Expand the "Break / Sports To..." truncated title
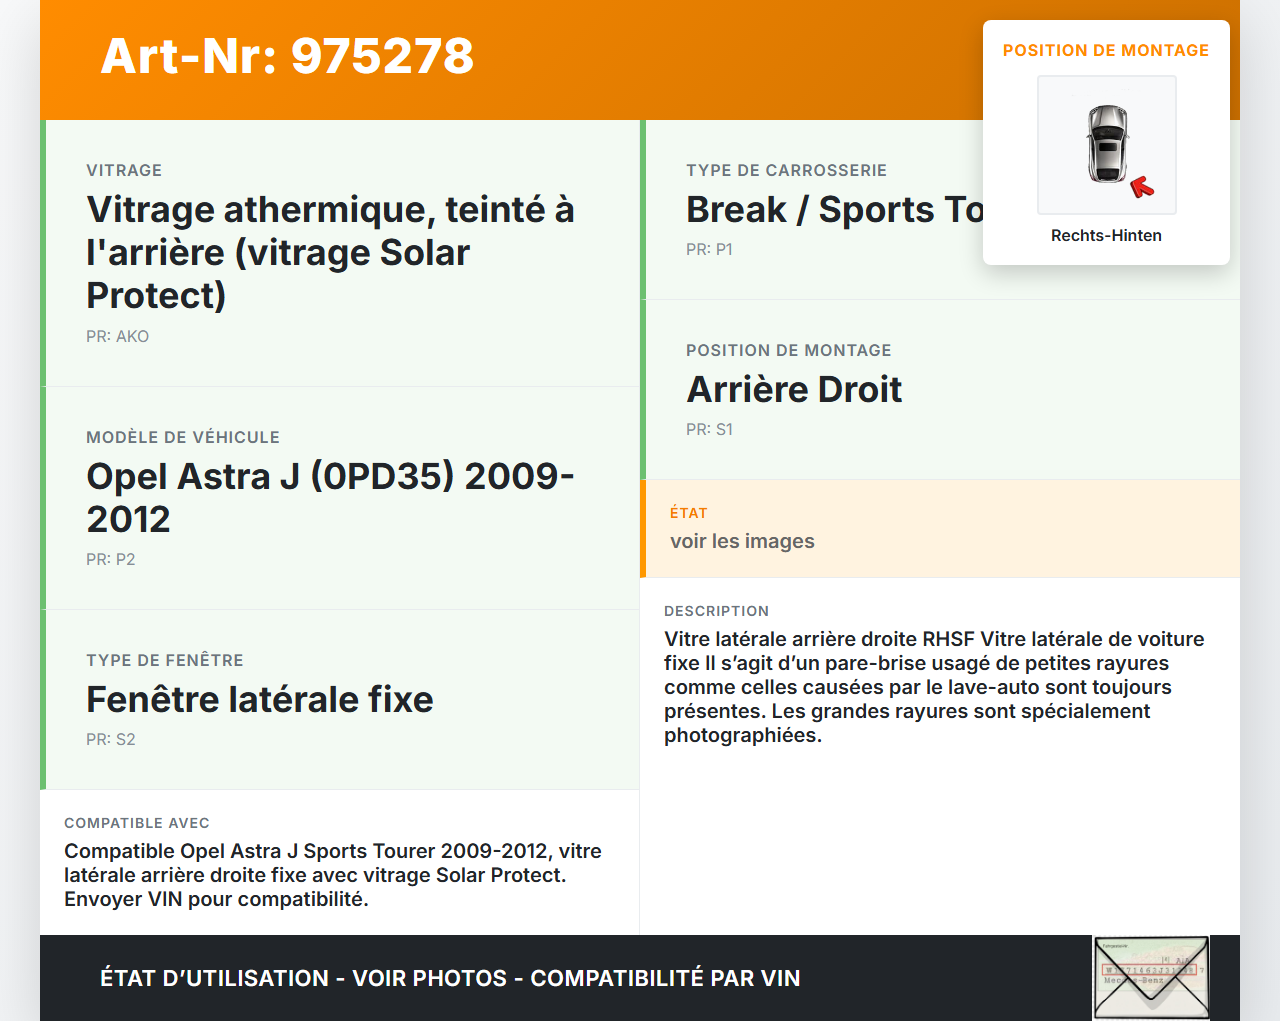This screenshot has width=1280, height=1022. click(836, 210)
